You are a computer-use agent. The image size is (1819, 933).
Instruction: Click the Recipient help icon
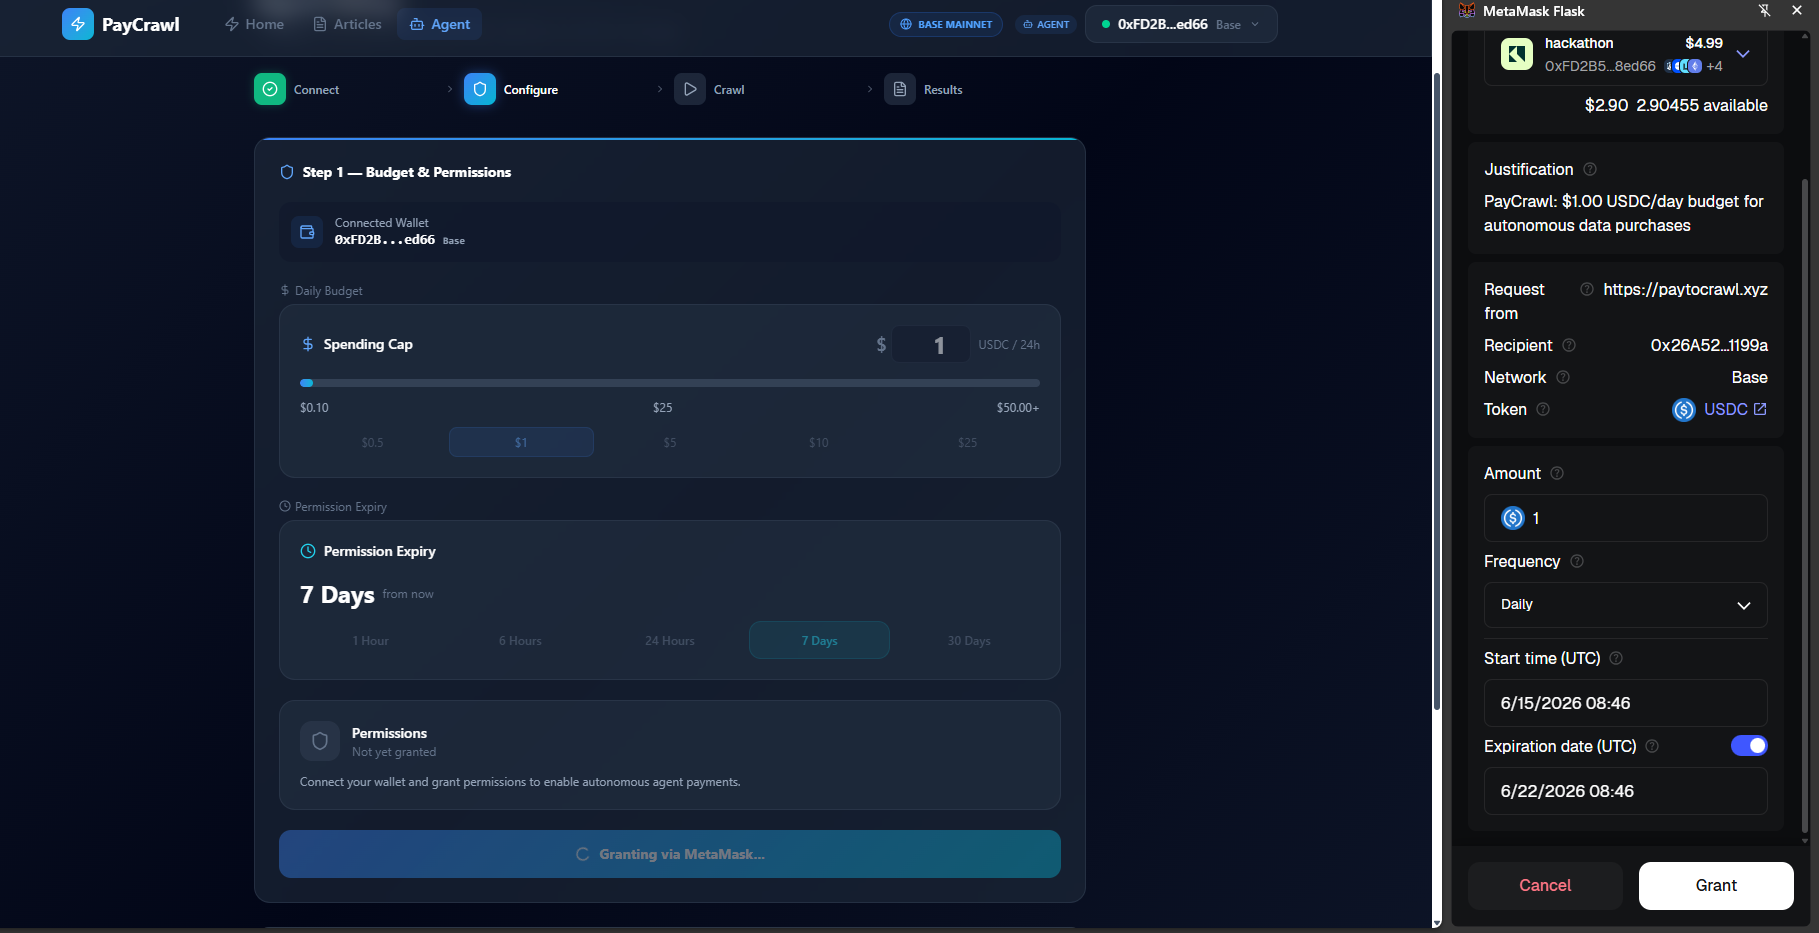(1569, 345)
